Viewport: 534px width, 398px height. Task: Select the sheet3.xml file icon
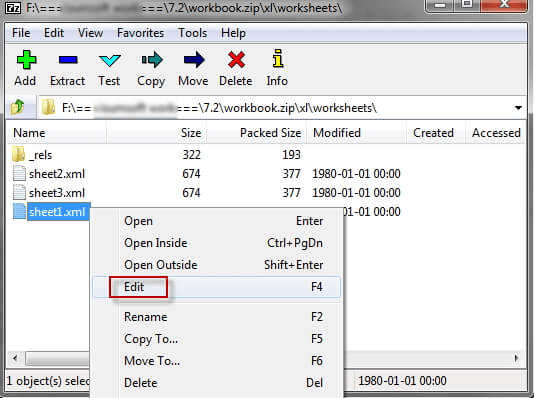[x=19, y=192]
